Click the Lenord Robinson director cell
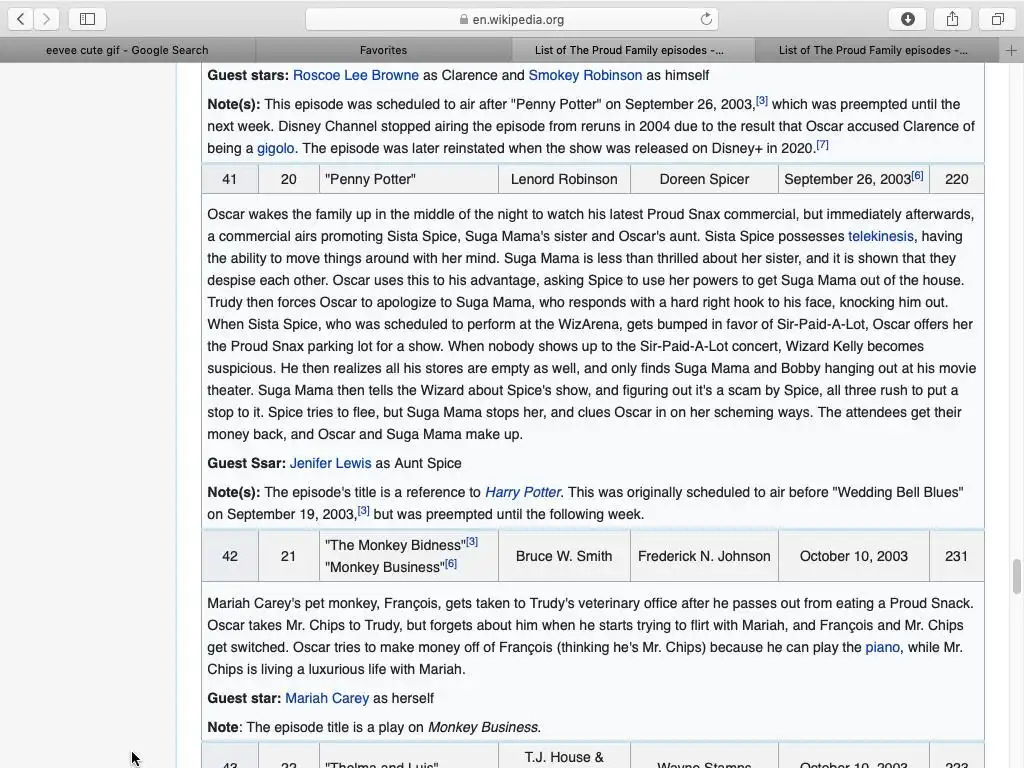Viewport: 1024px width, 768px height. coord(564,179)
